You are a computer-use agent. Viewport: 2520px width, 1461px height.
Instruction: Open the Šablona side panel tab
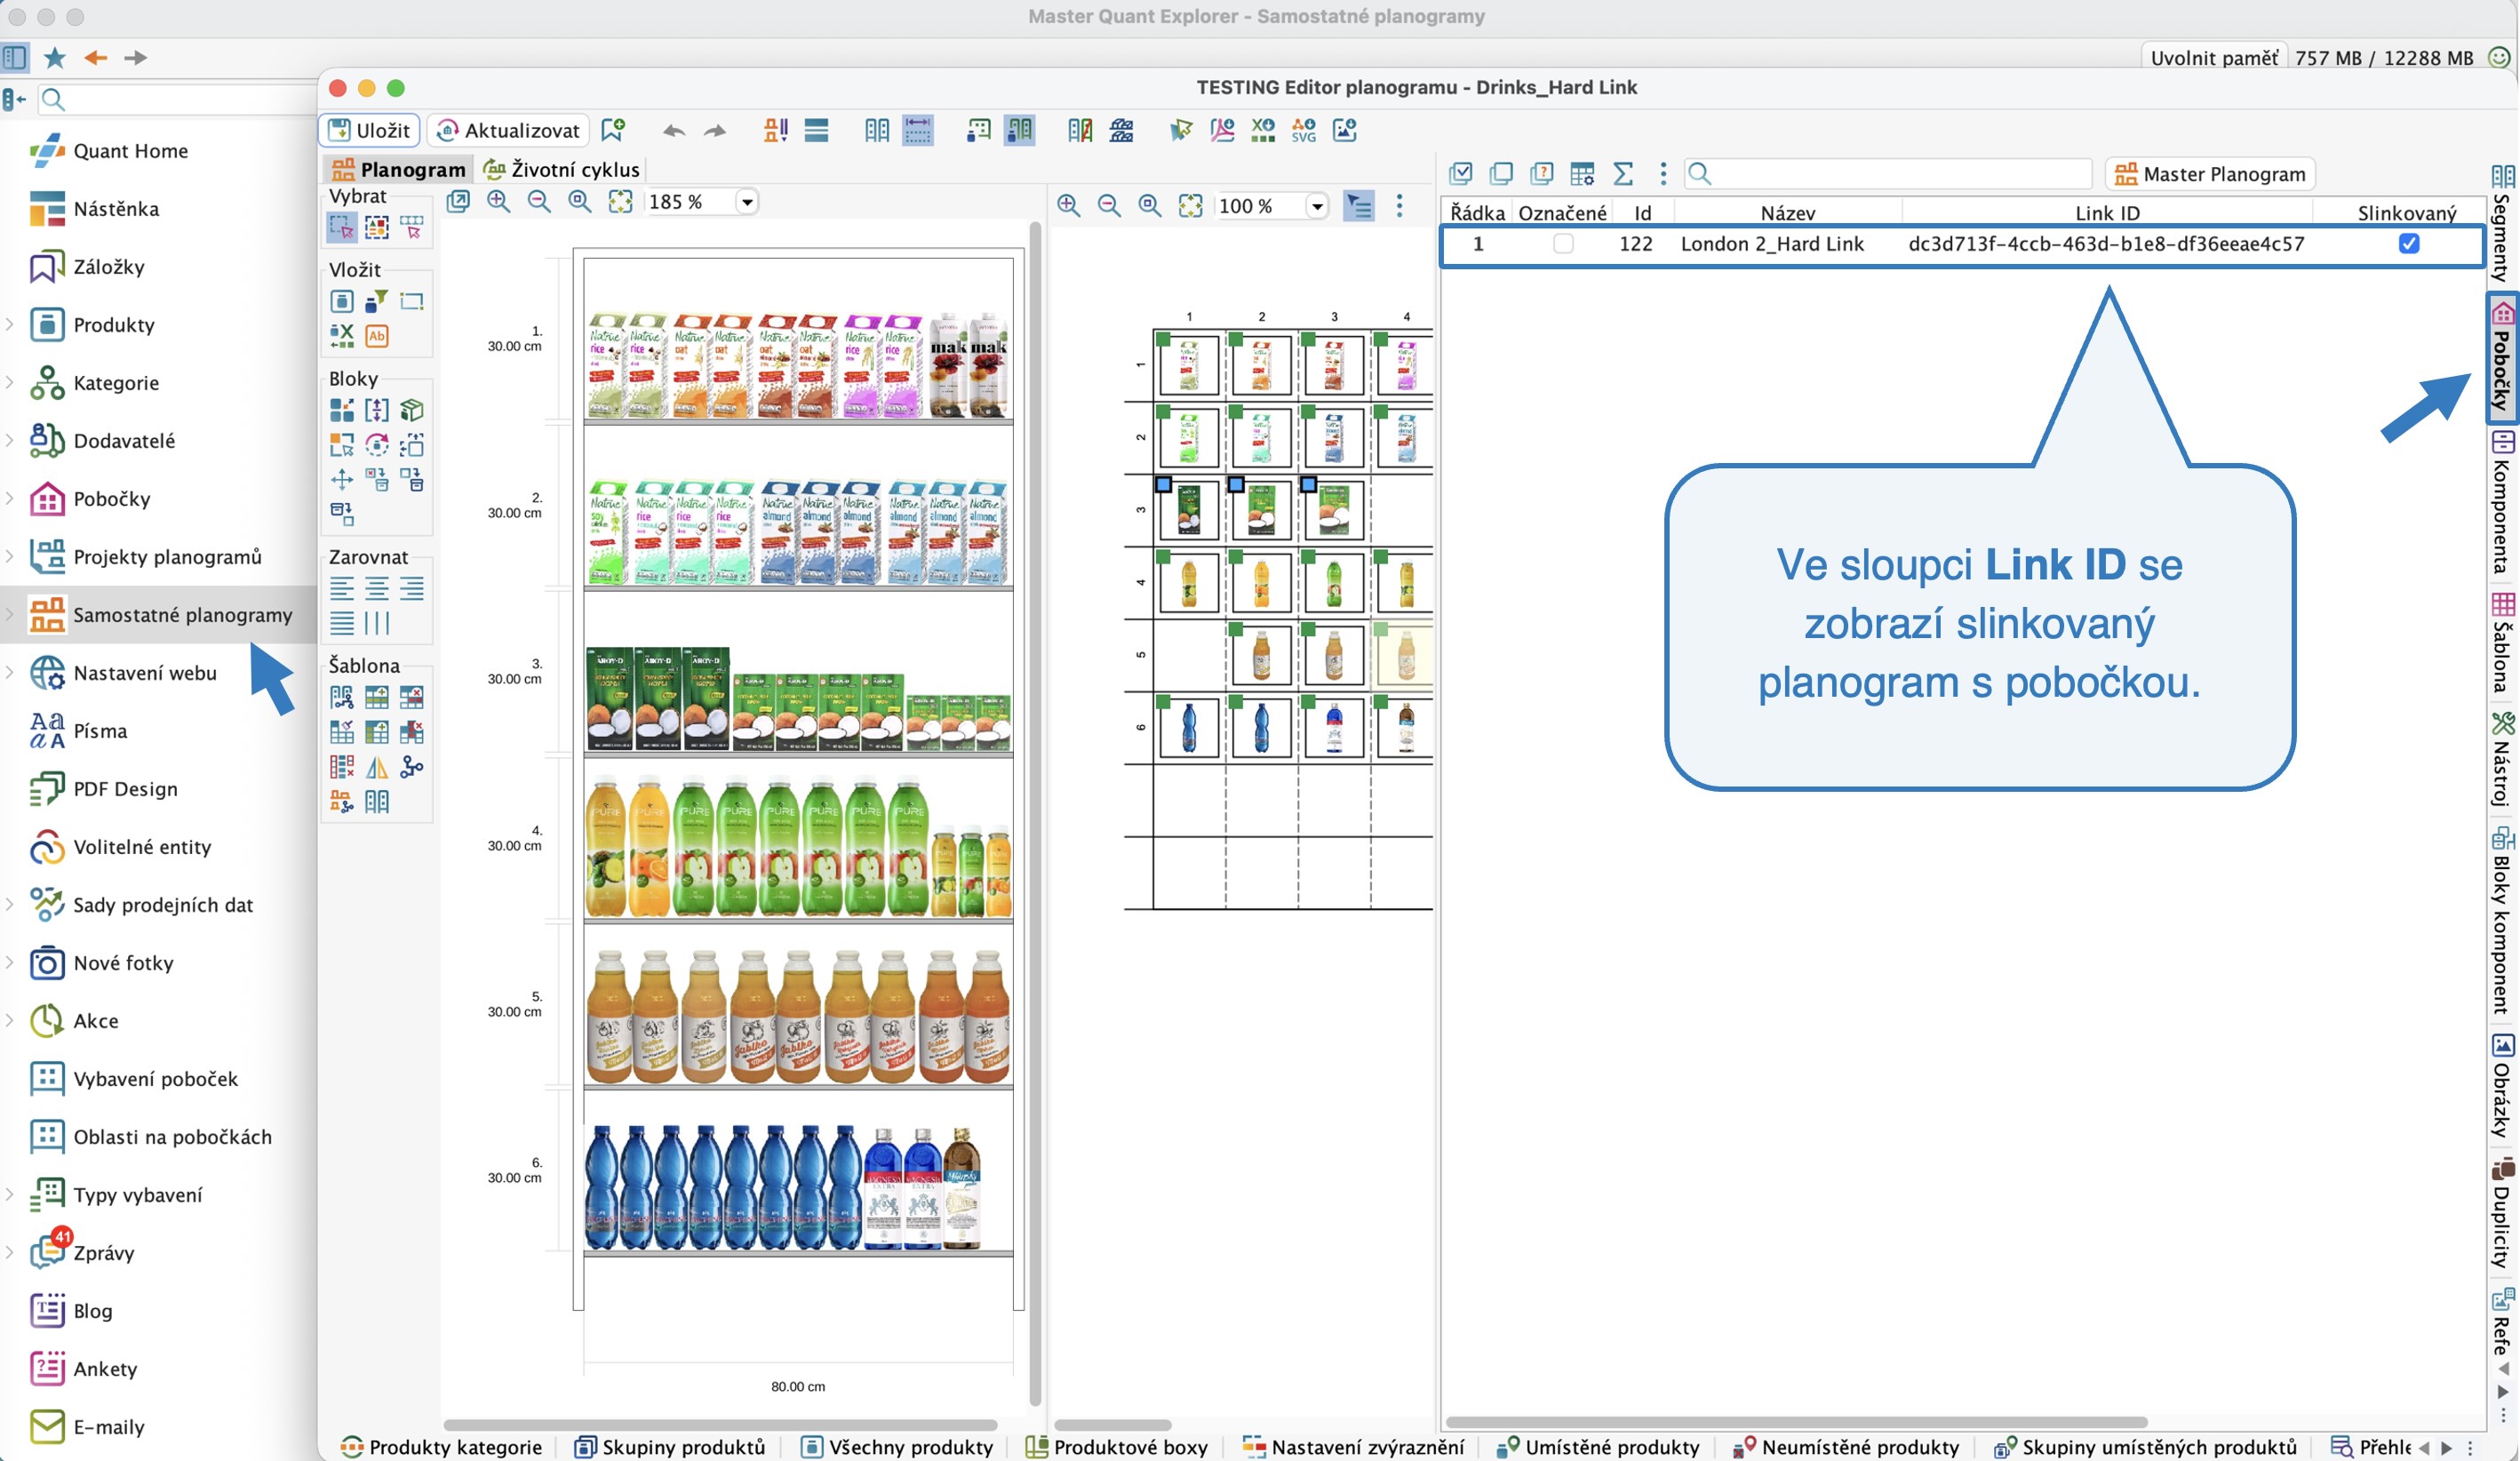tap(2502, 642)
